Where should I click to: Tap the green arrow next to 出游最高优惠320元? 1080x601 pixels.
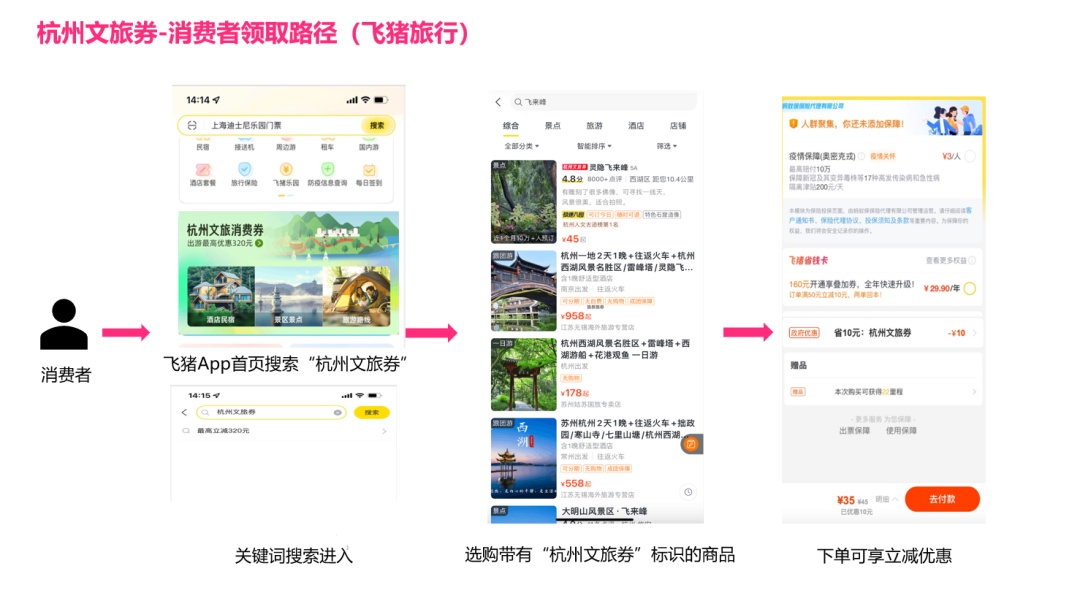tap(259, 243)
